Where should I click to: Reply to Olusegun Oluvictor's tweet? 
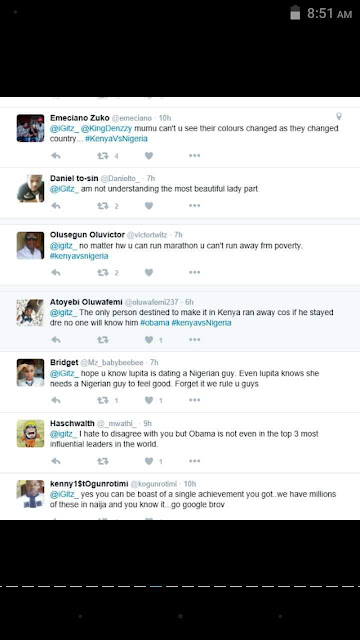click(56, 273)
